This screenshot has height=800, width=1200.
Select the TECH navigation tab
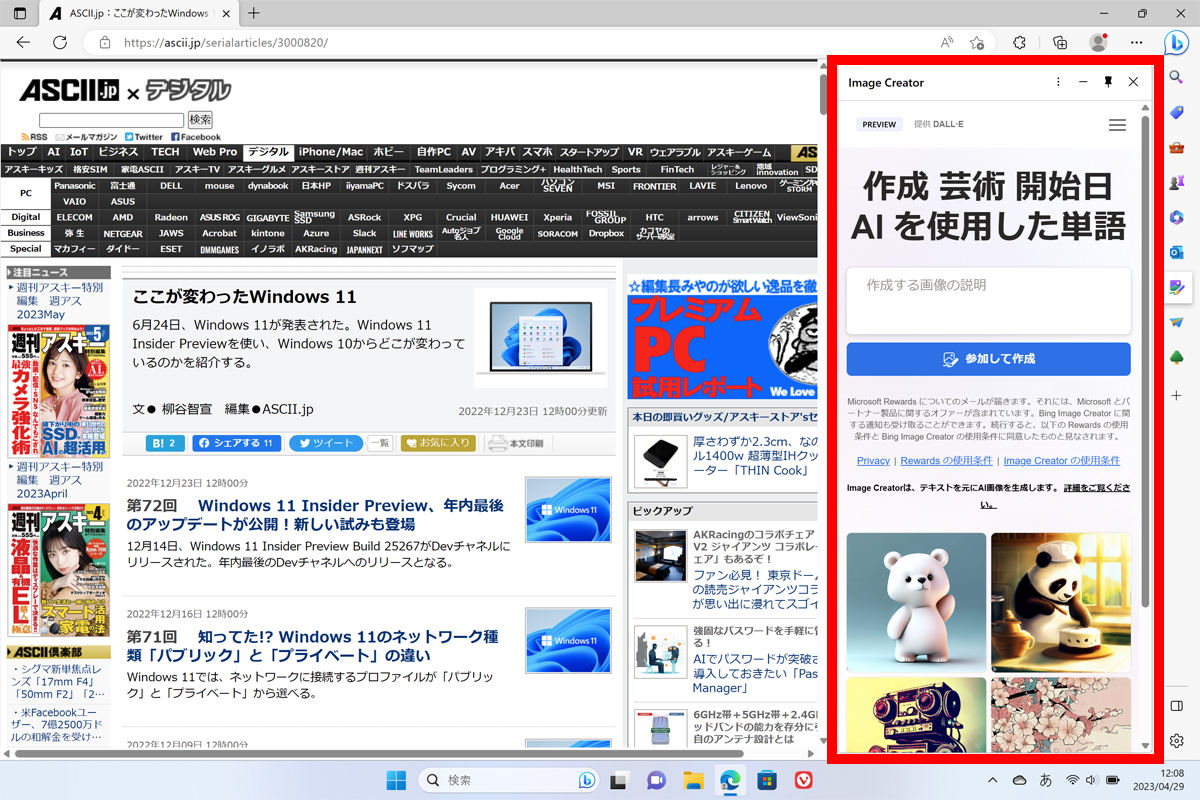165,152
